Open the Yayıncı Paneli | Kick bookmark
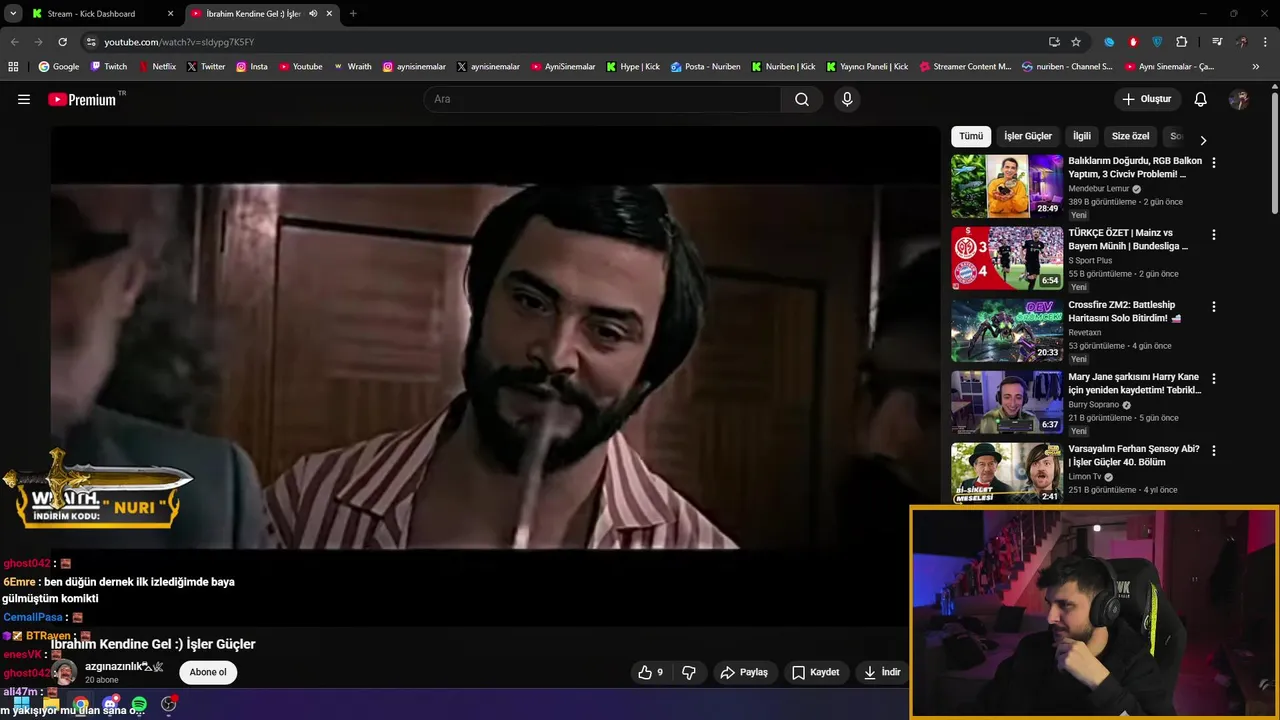1280x720 pixels. click(866, 67)
